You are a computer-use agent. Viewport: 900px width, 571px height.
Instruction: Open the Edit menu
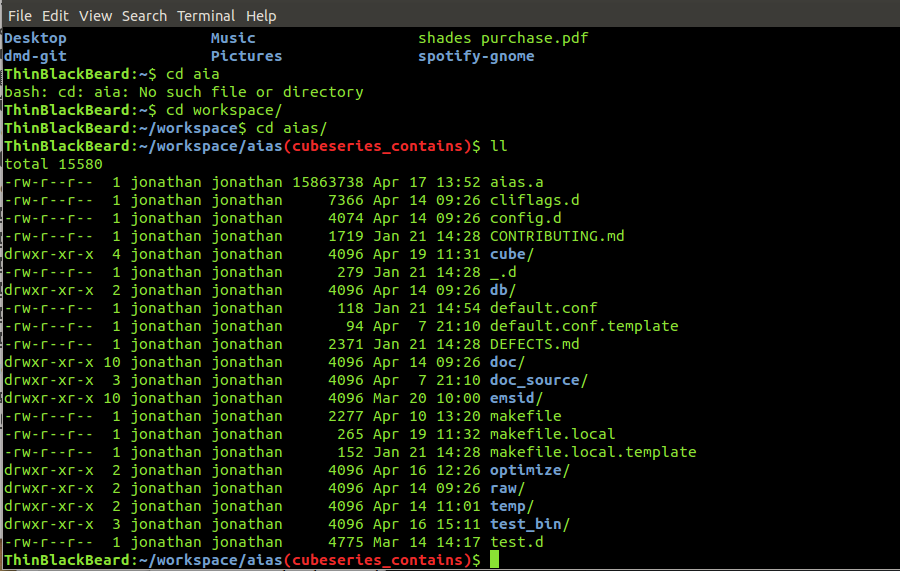(55, 15)
